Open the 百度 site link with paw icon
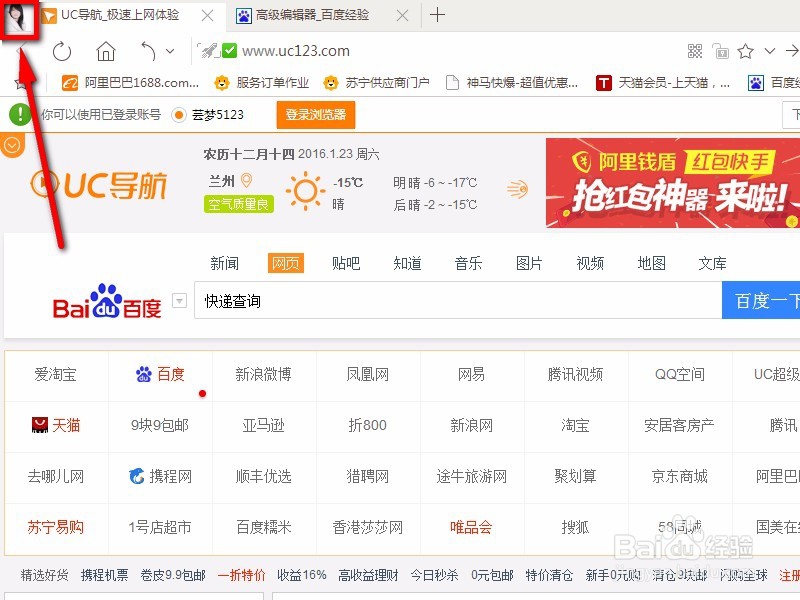This screenshot has height=600, width=800. (x=160, y=374)
